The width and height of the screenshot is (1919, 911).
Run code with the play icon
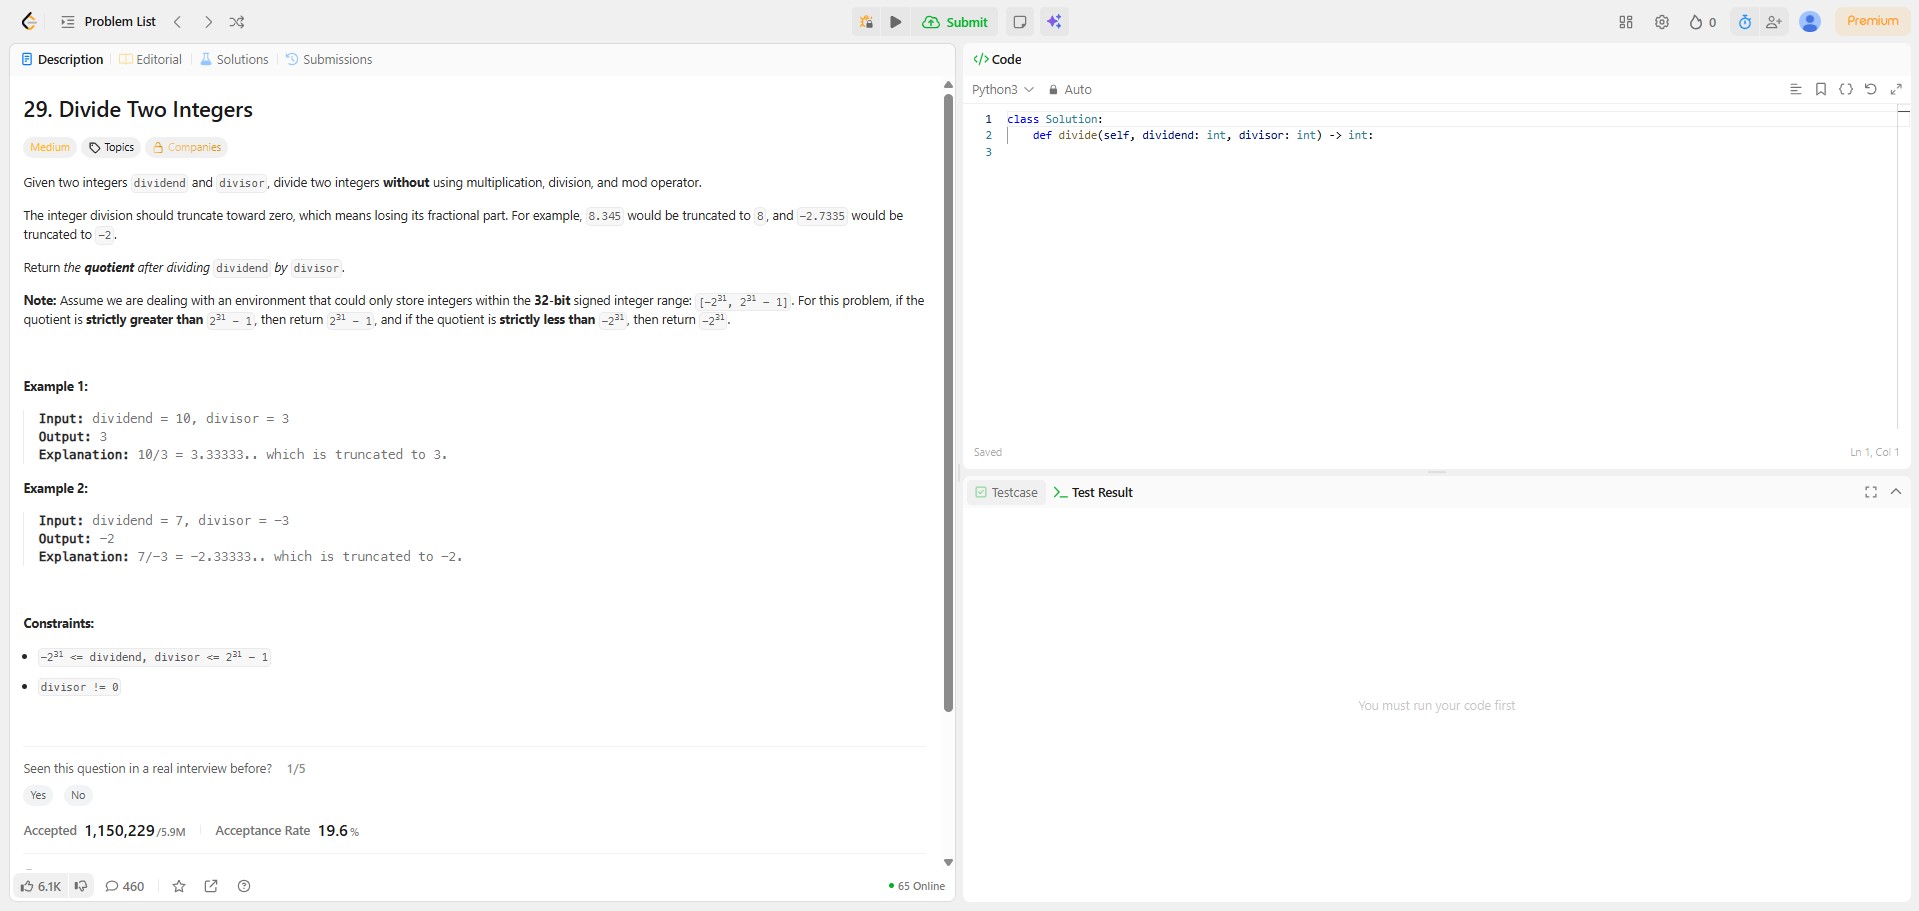point(896,22)
